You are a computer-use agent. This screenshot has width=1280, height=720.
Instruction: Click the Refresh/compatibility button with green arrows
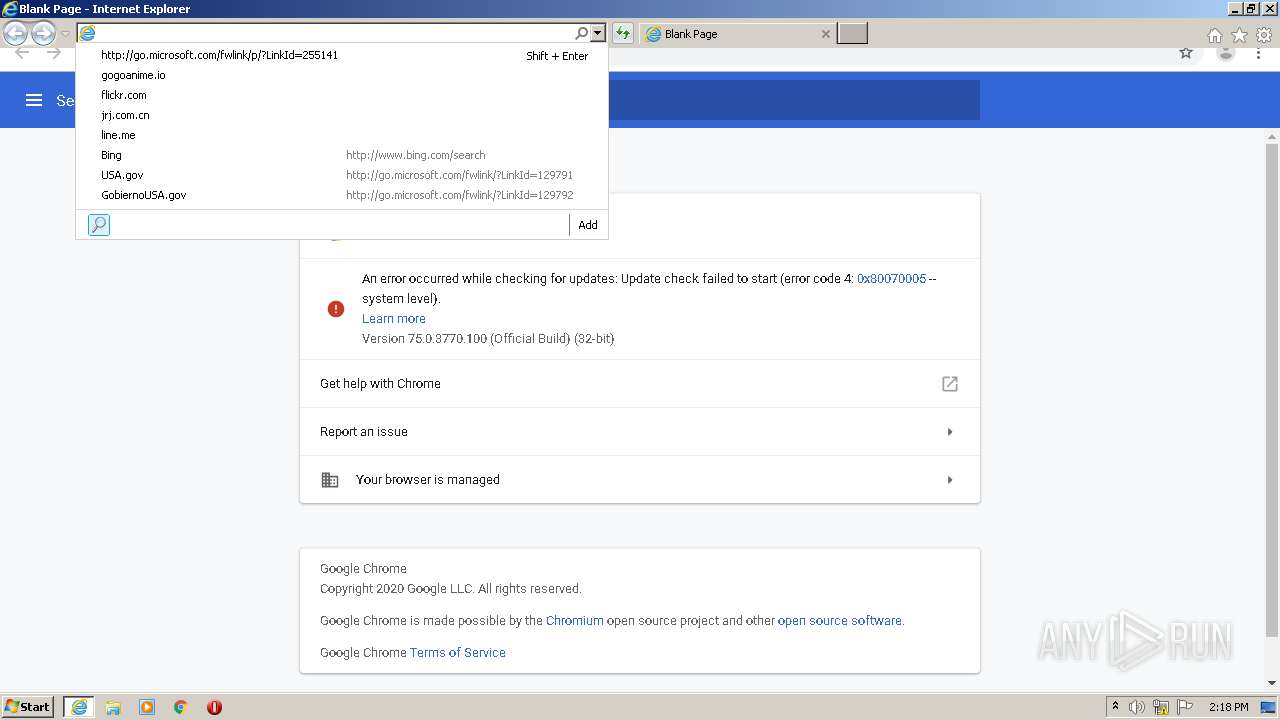point(623,33)
